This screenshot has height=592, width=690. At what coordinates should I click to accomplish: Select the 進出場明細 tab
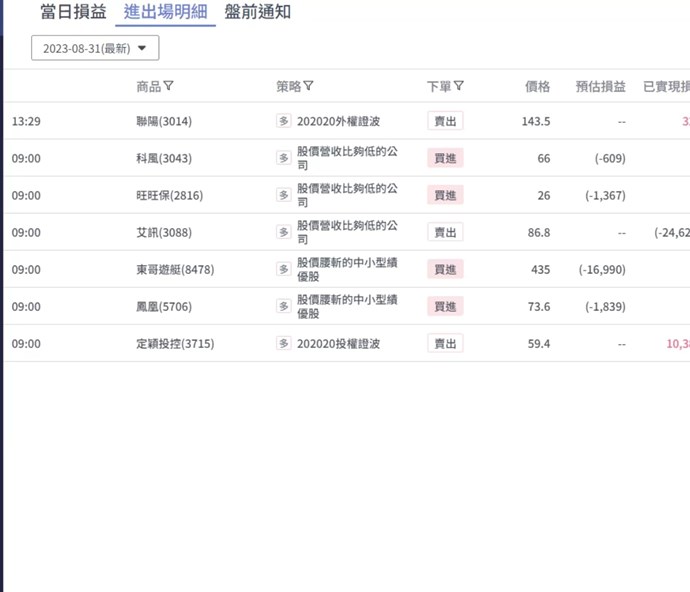[x=165, y=12]
